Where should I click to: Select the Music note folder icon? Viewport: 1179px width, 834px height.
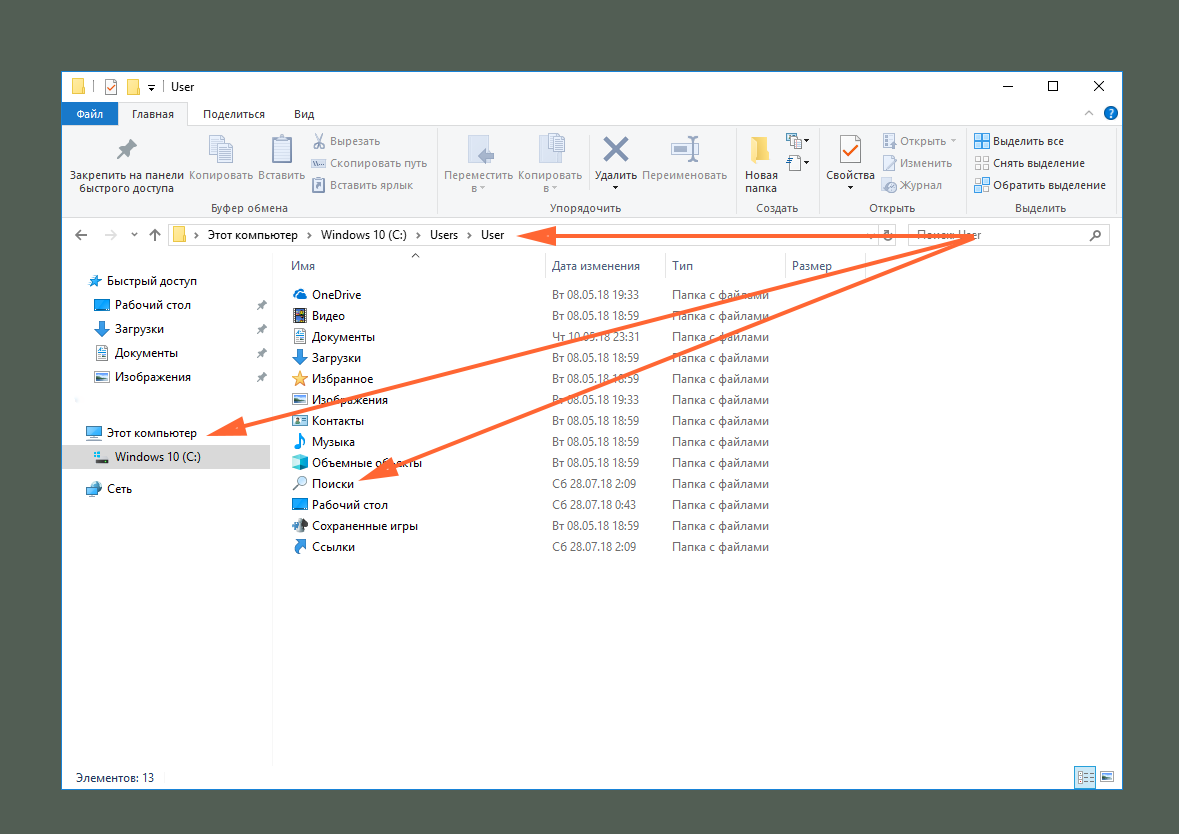(x=300, y=441)
